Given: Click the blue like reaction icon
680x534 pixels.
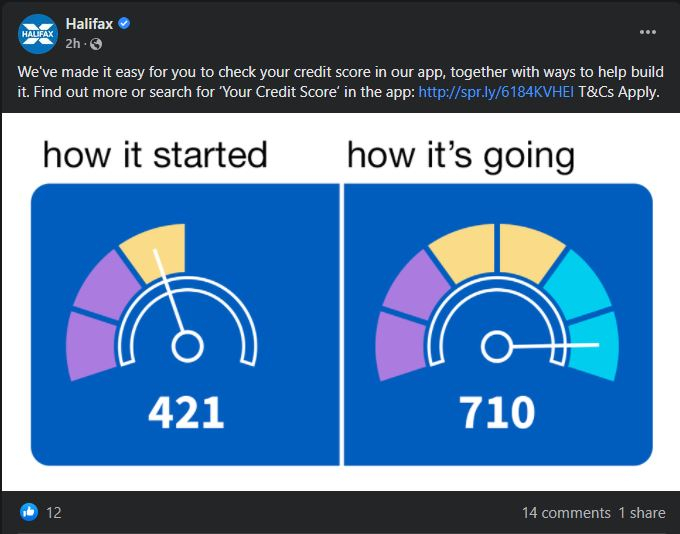Looking at the screenshot, I should coord(29,512).
